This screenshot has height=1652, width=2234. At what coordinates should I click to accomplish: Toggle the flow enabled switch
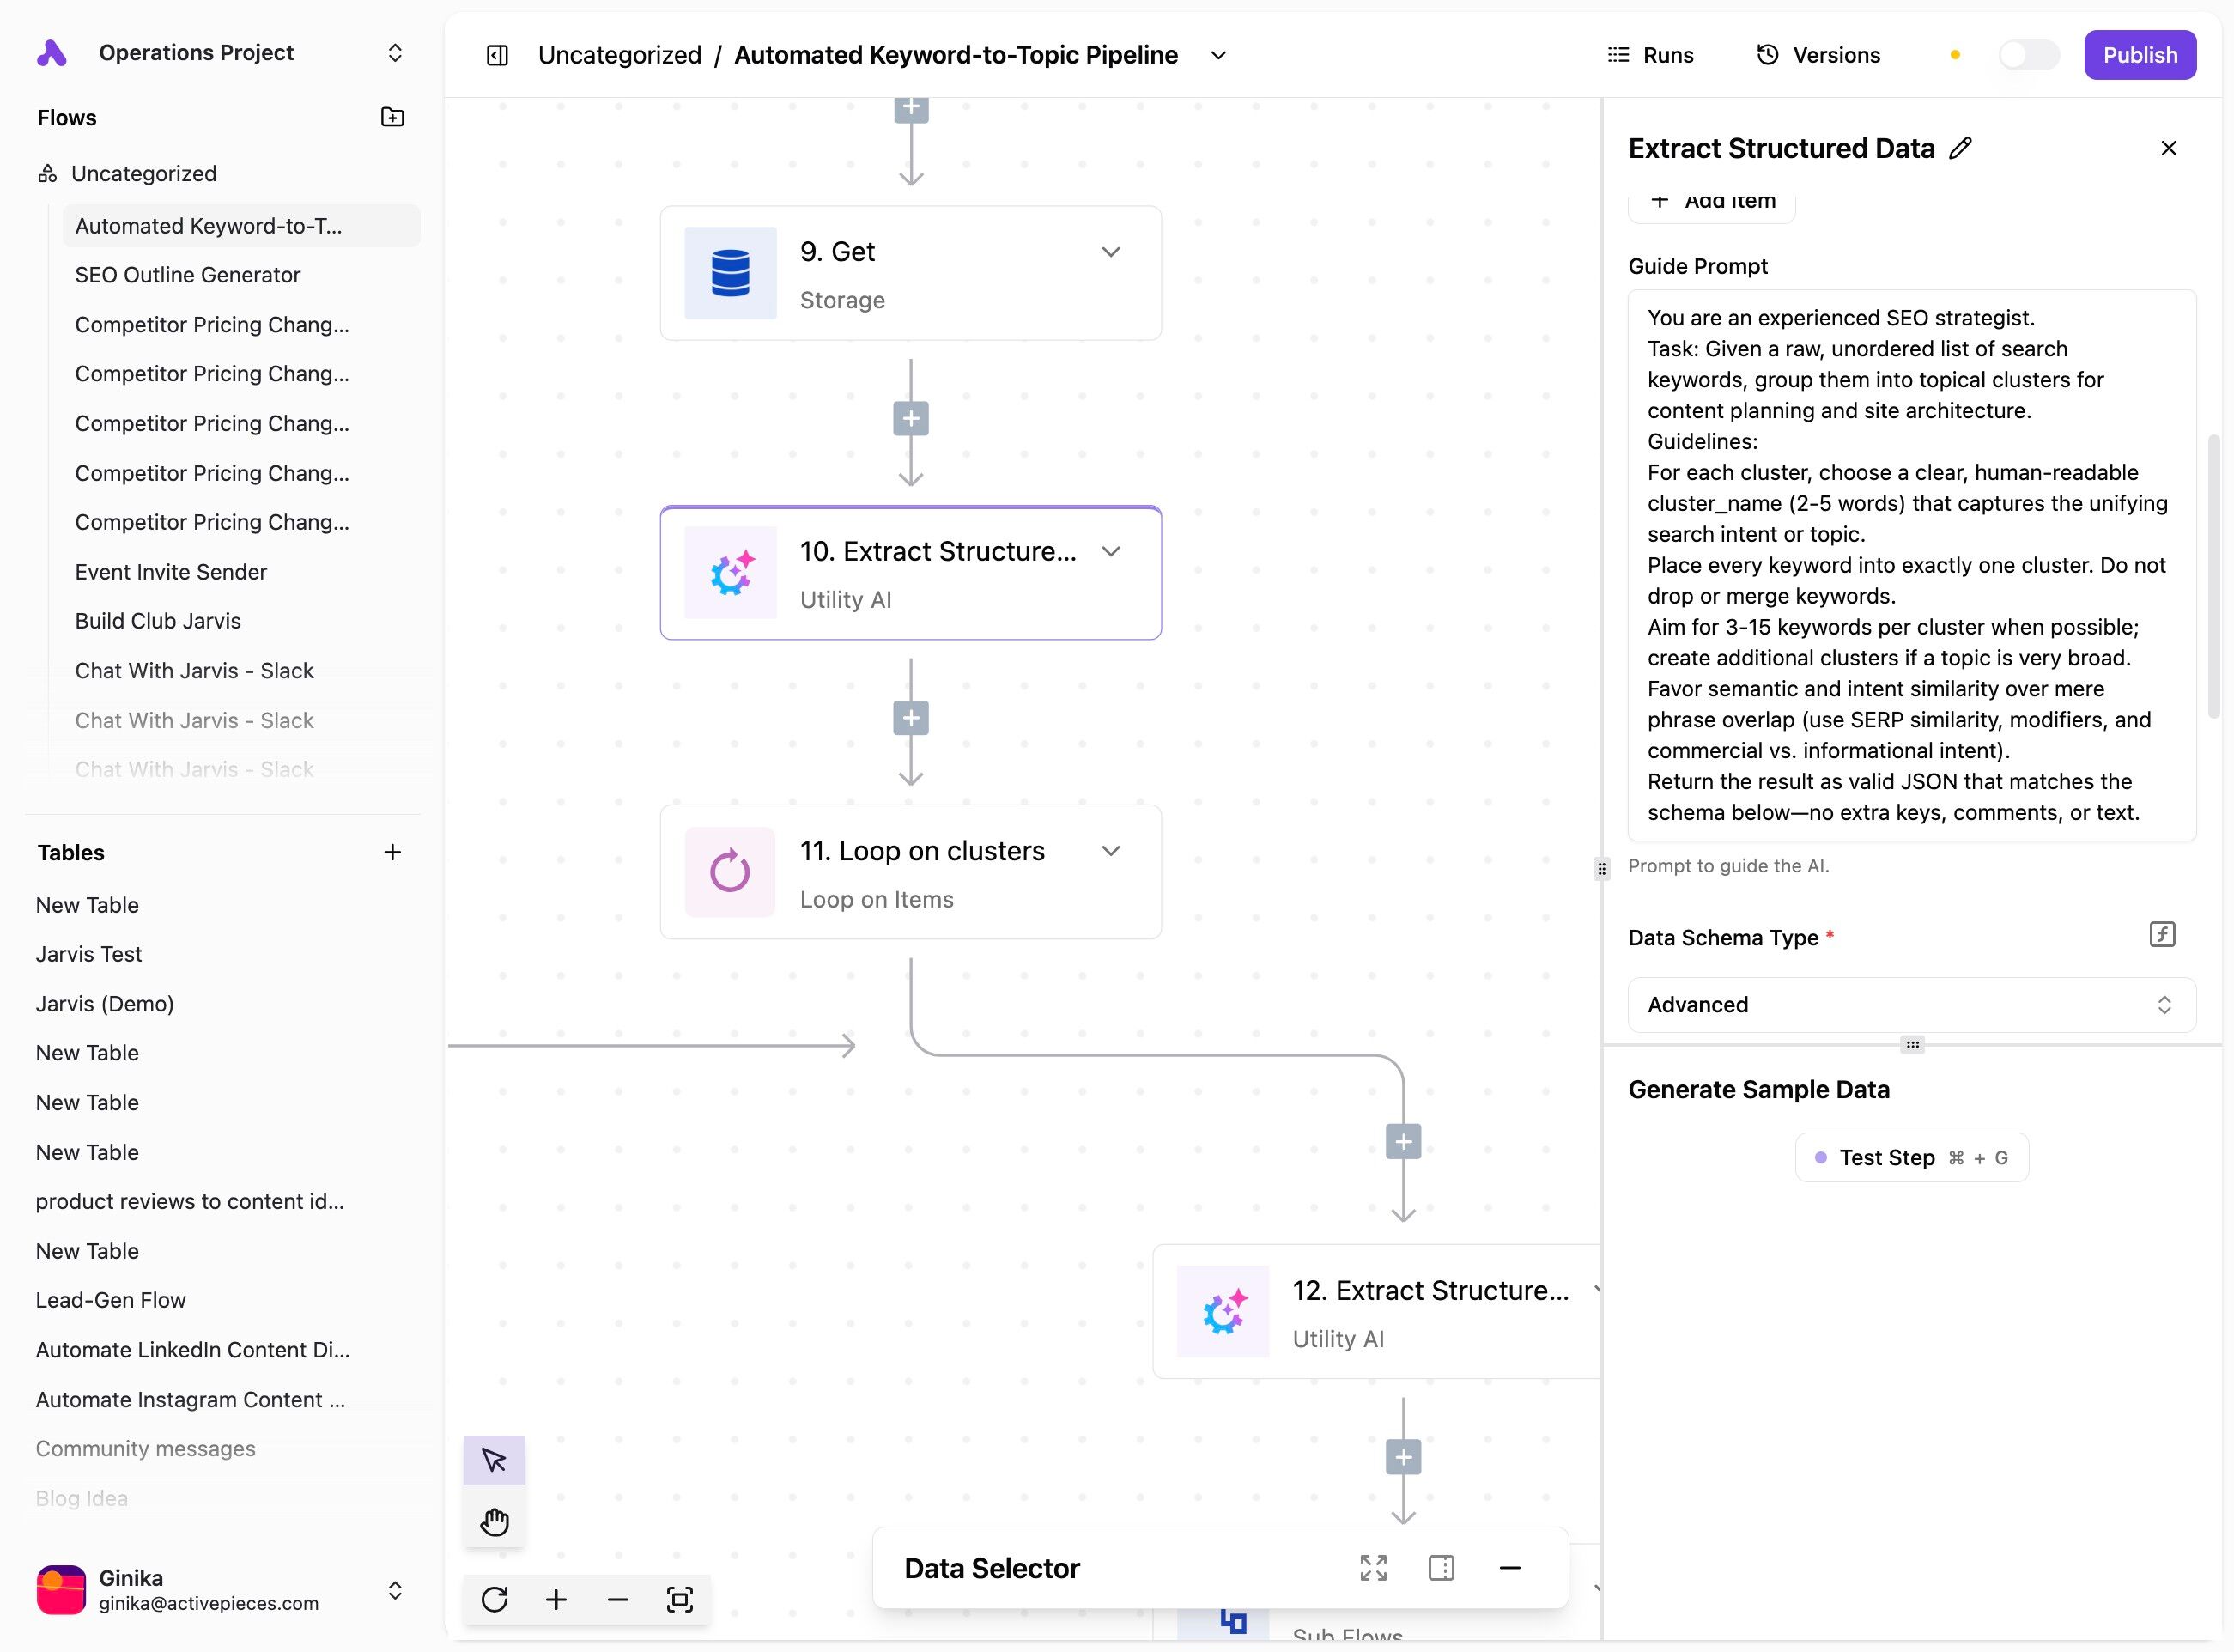pos(2028,55)
